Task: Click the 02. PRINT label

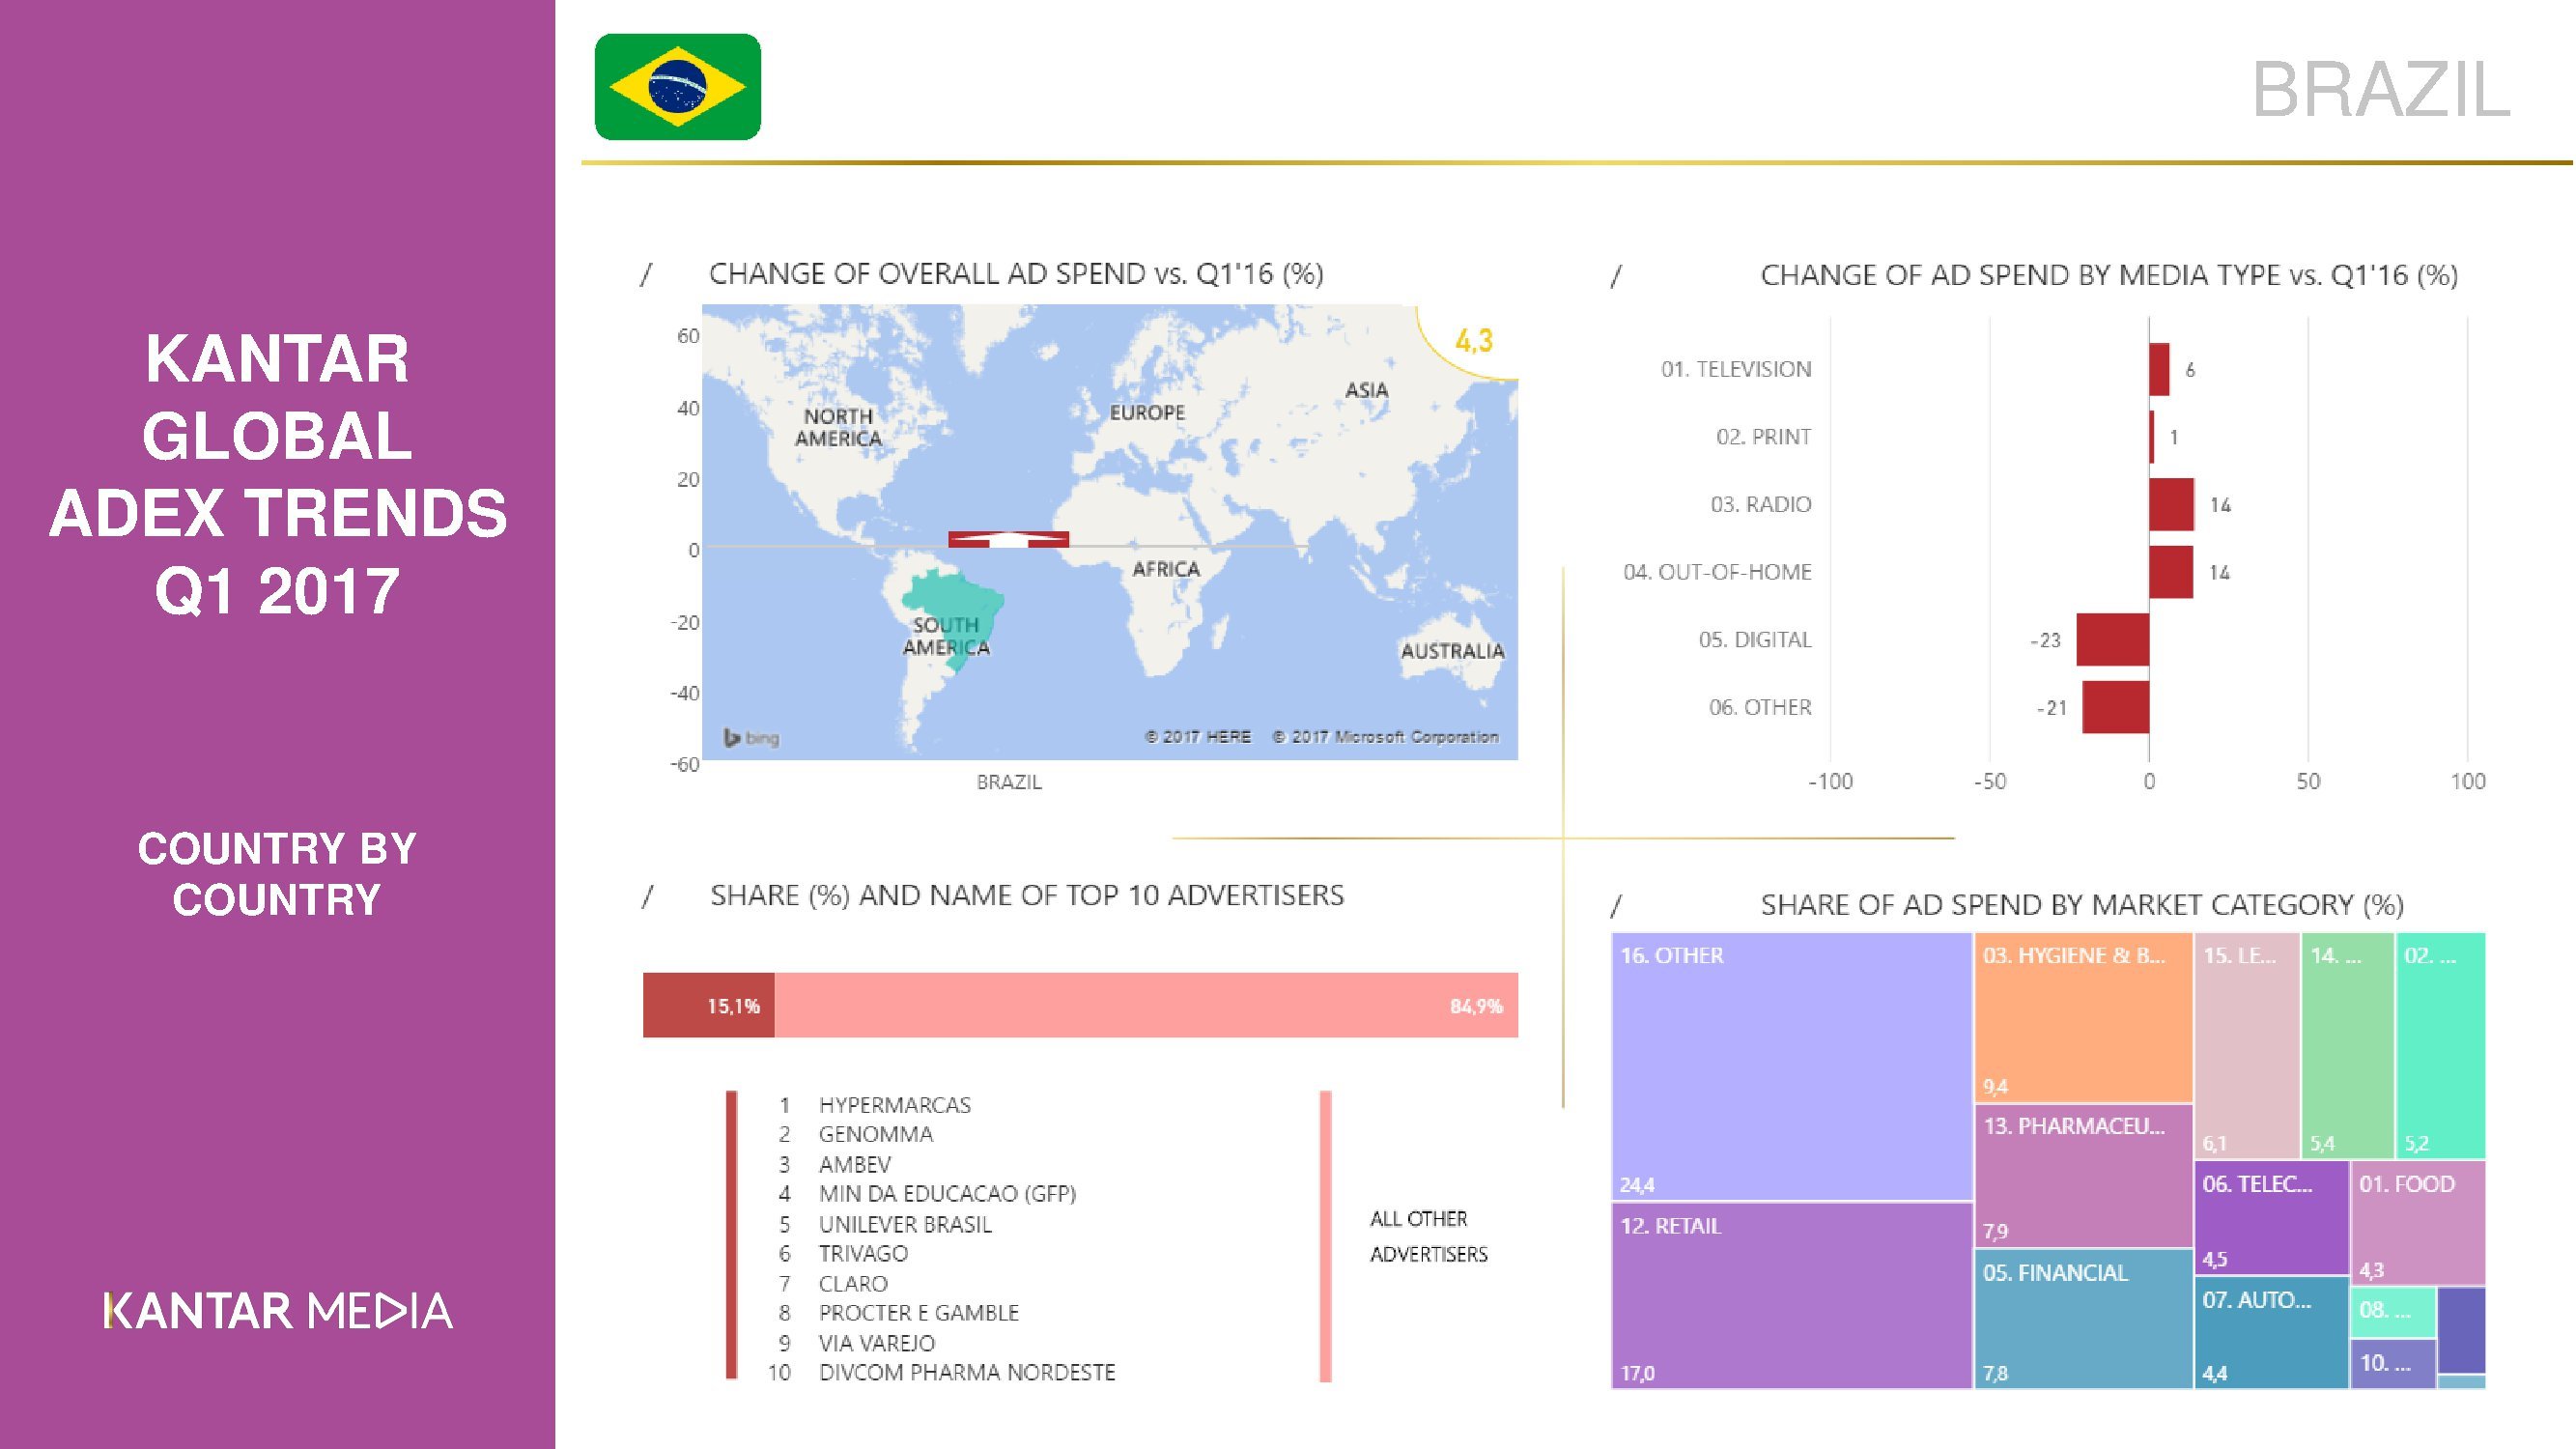Action: coord(1763,437)
